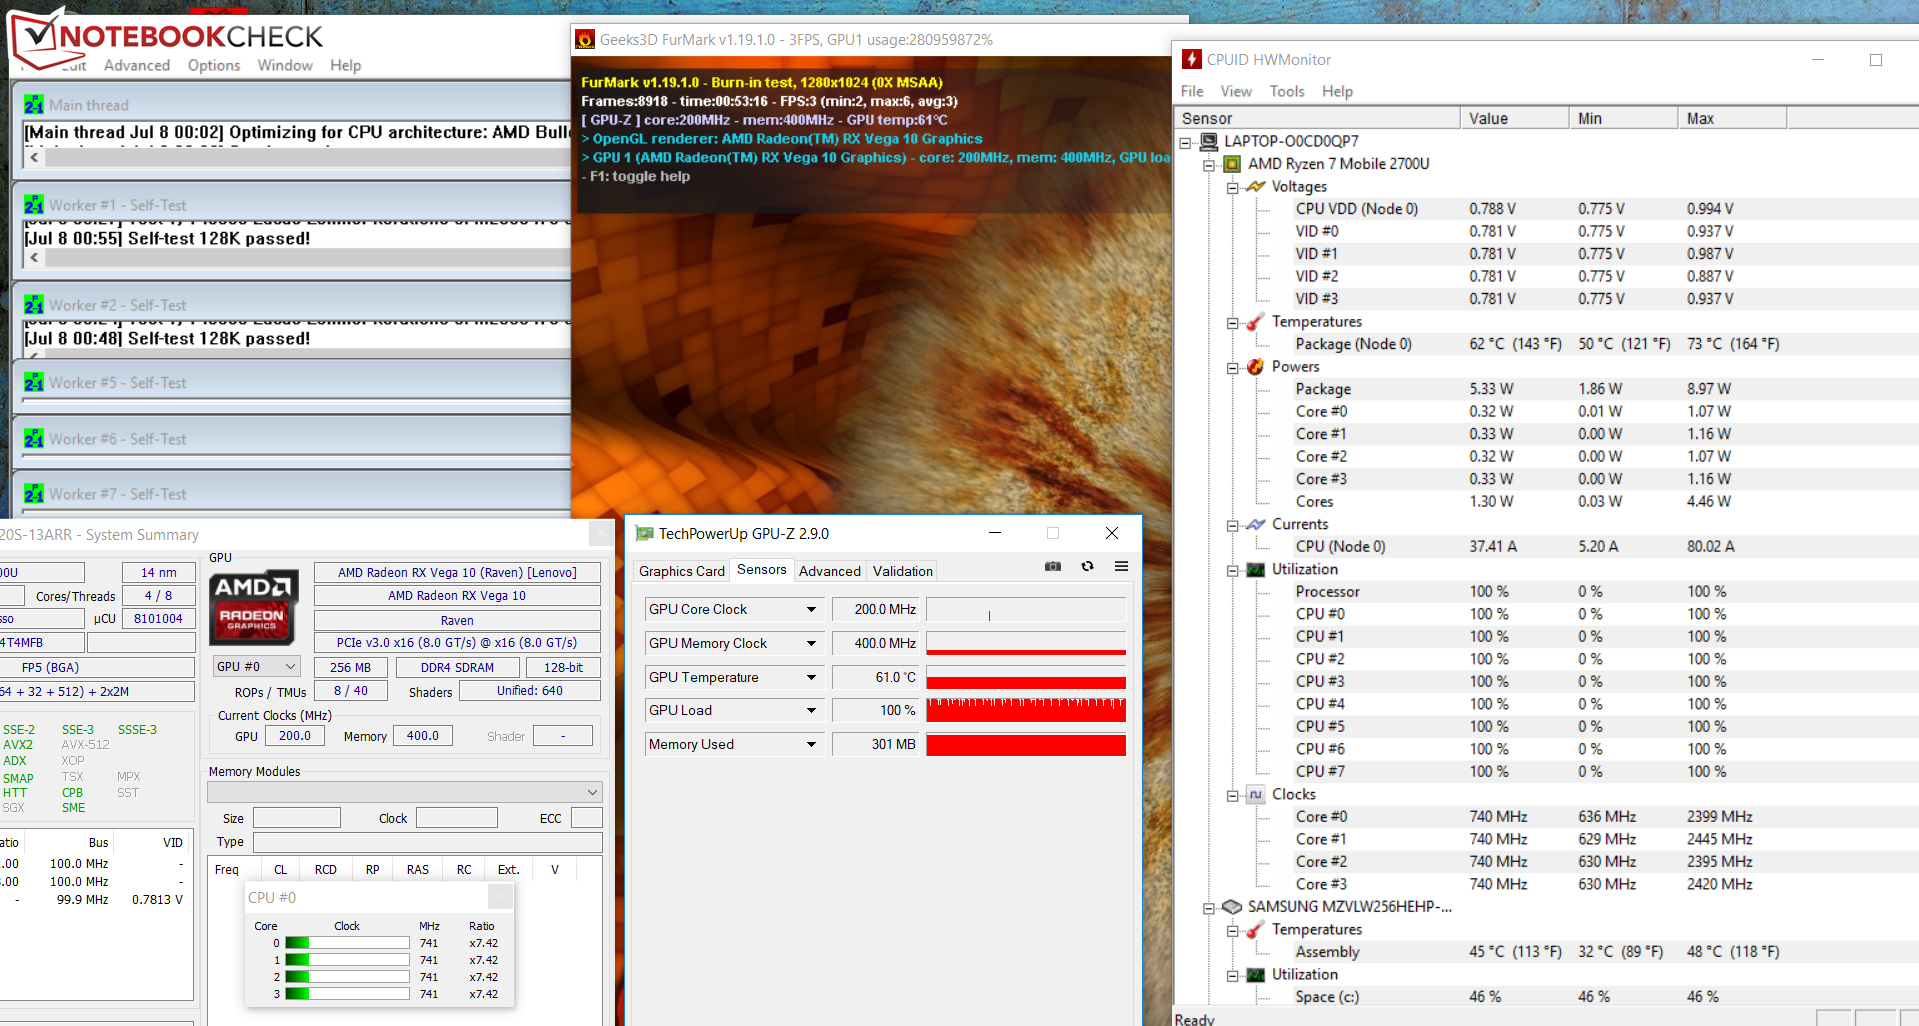Close the CPU #0 clock popup
This screenshot has width=1919, height=1026.
tap(501, 897)
